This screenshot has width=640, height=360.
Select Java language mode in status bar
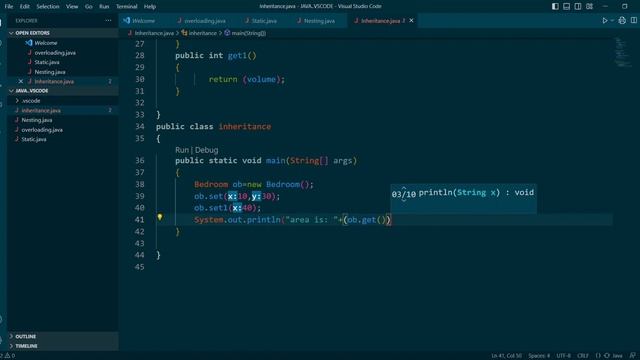618,356
